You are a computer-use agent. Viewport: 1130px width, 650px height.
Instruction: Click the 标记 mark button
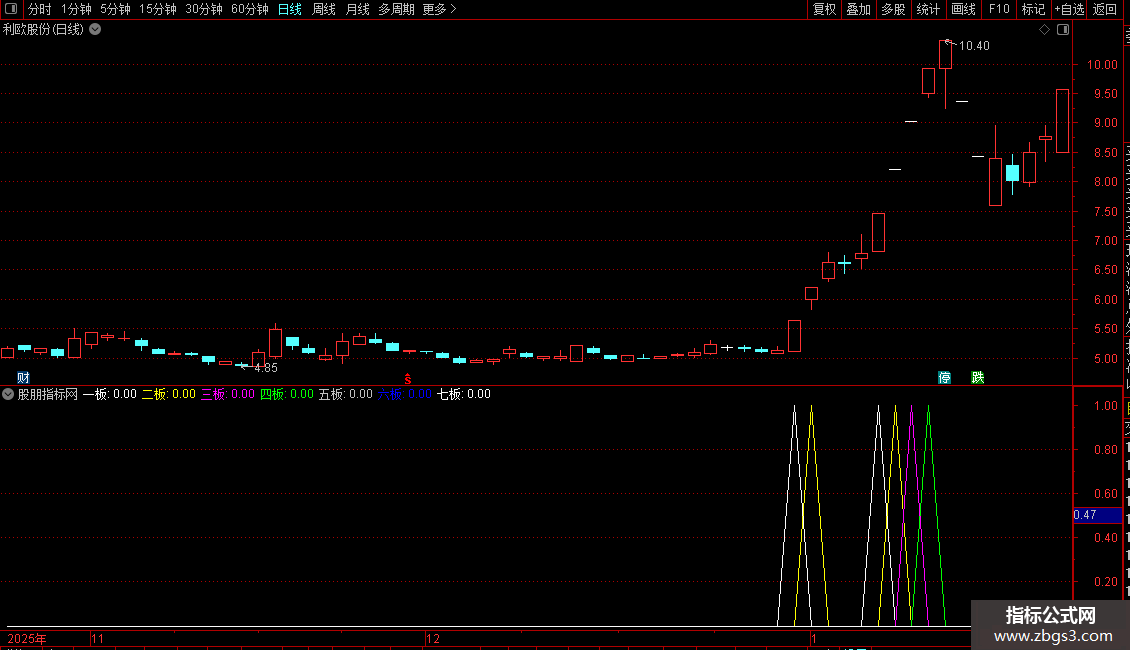point(1033,9)
